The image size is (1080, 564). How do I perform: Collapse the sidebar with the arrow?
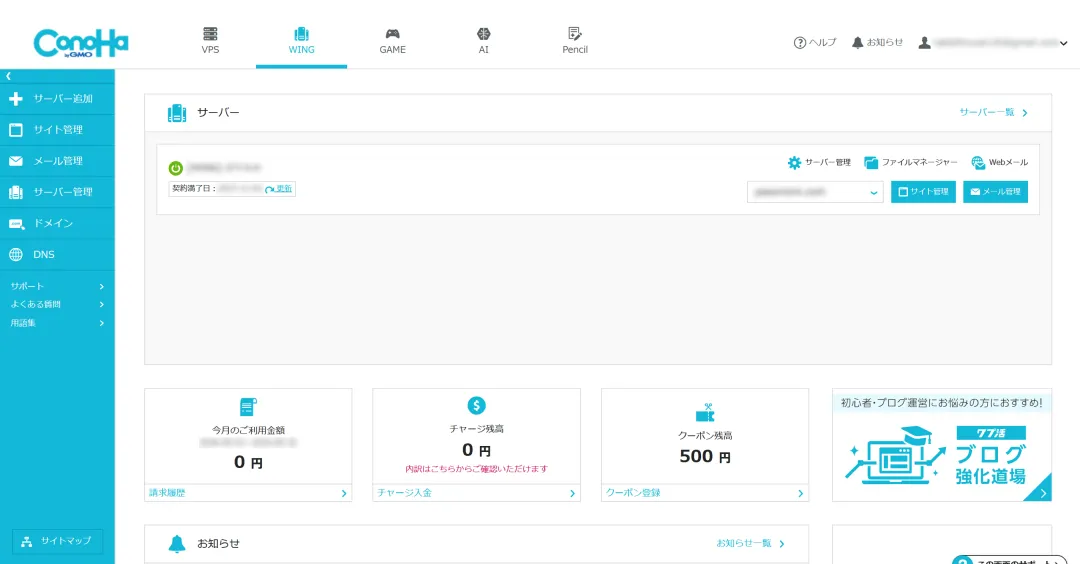(x=8, y=76)
